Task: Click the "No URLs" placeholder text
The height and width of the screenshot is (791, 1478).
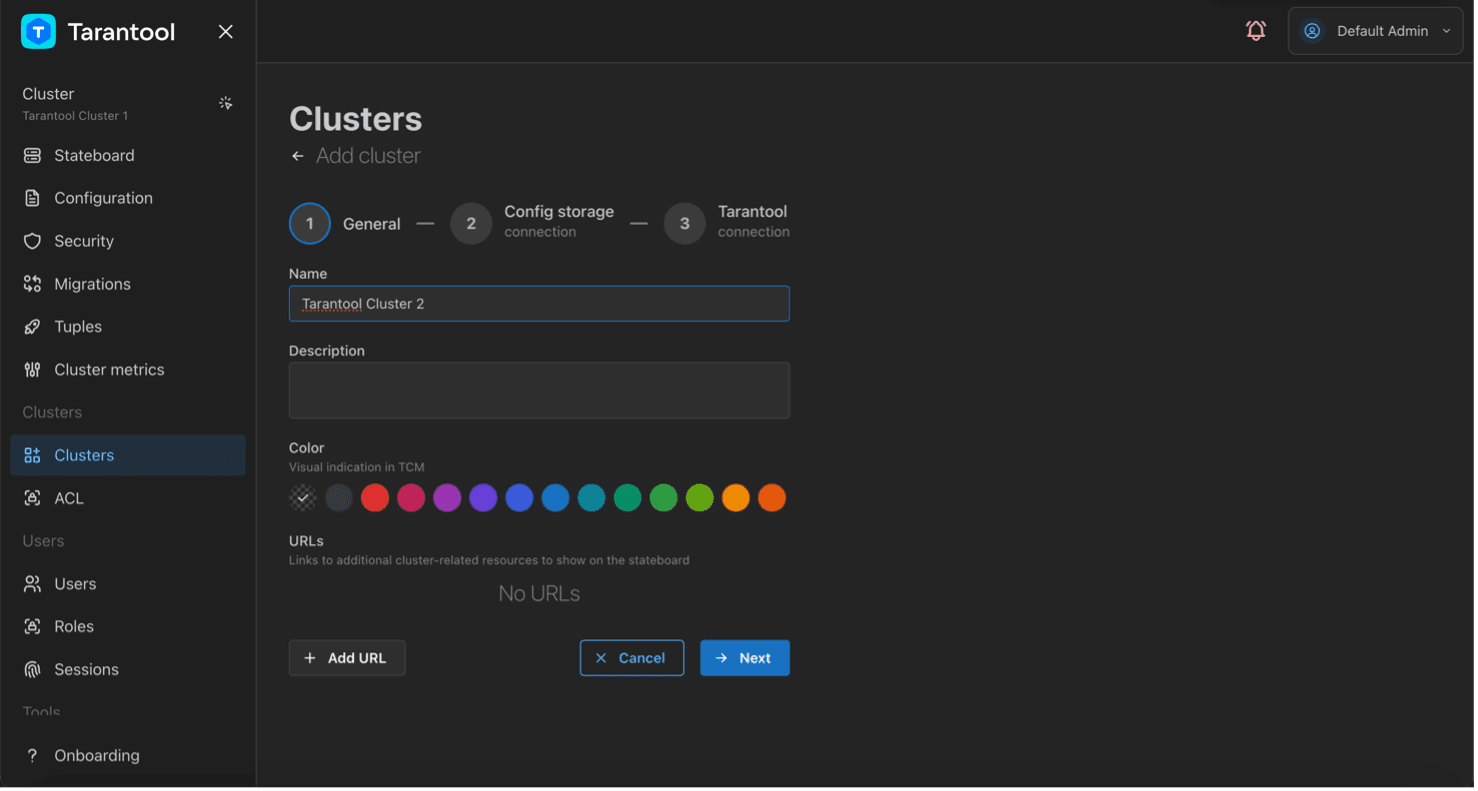Action: click(x=539, y=595)
